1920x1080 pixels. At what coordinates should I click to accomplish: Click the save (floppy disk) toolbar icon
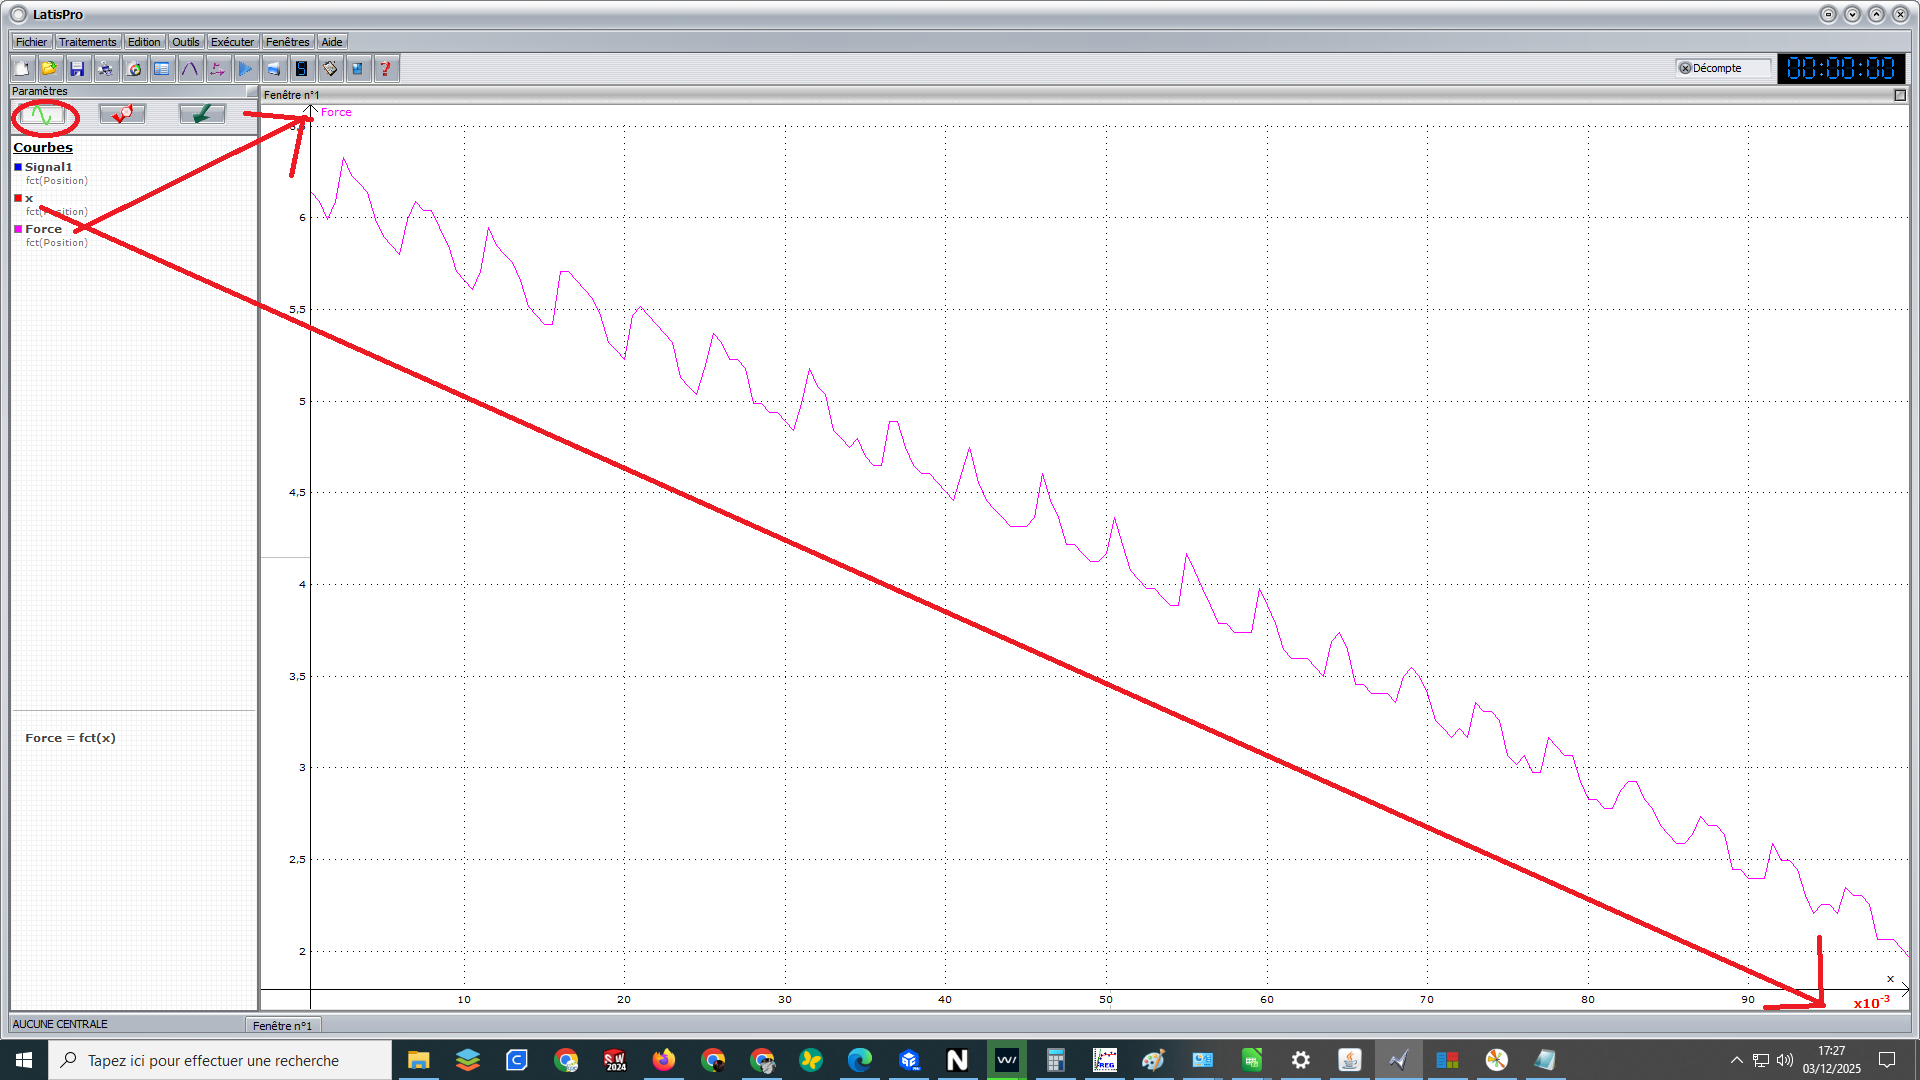coord(77,69)
